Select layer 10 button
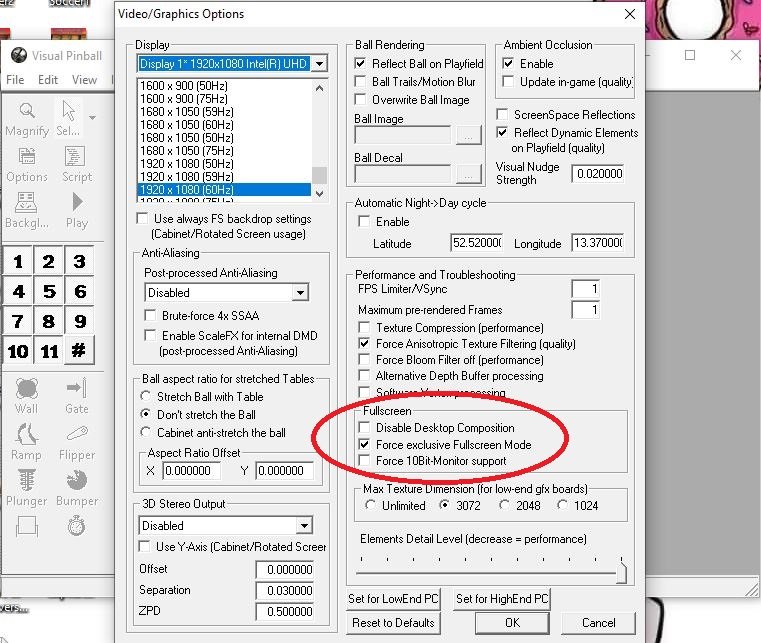The width and height of the screenshot is (761, 643). tap(18, 351)
